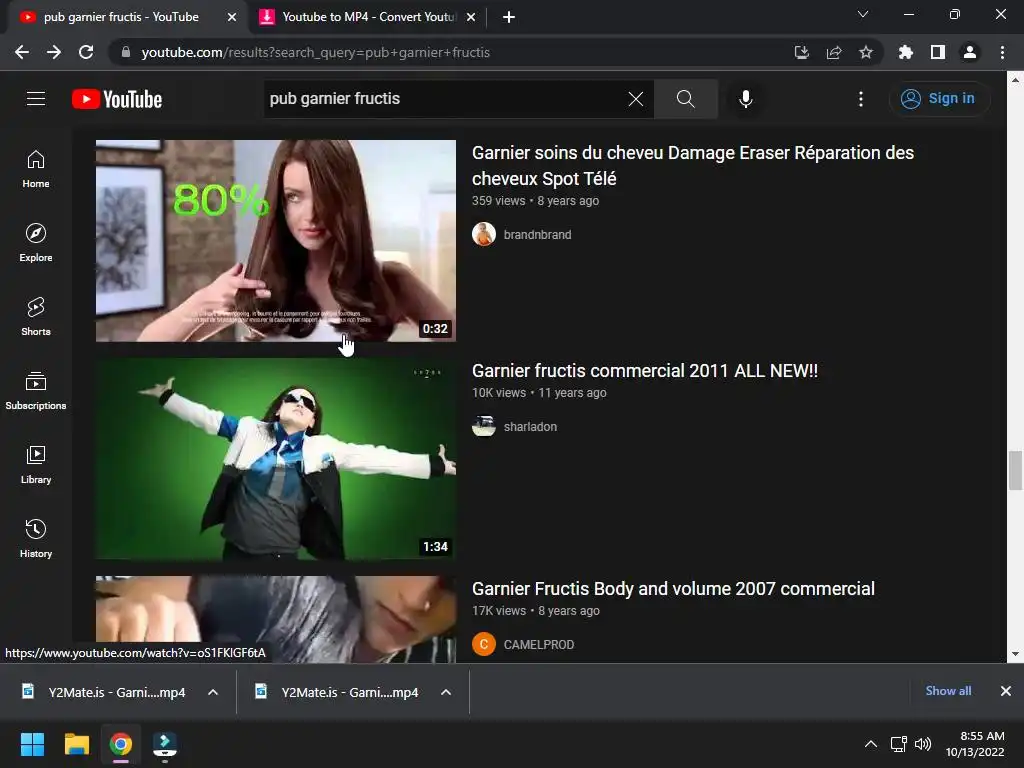The height and width of the screenshot is (768, 1024).
Task: Open volume control in system tray
Action: (923, 744)
